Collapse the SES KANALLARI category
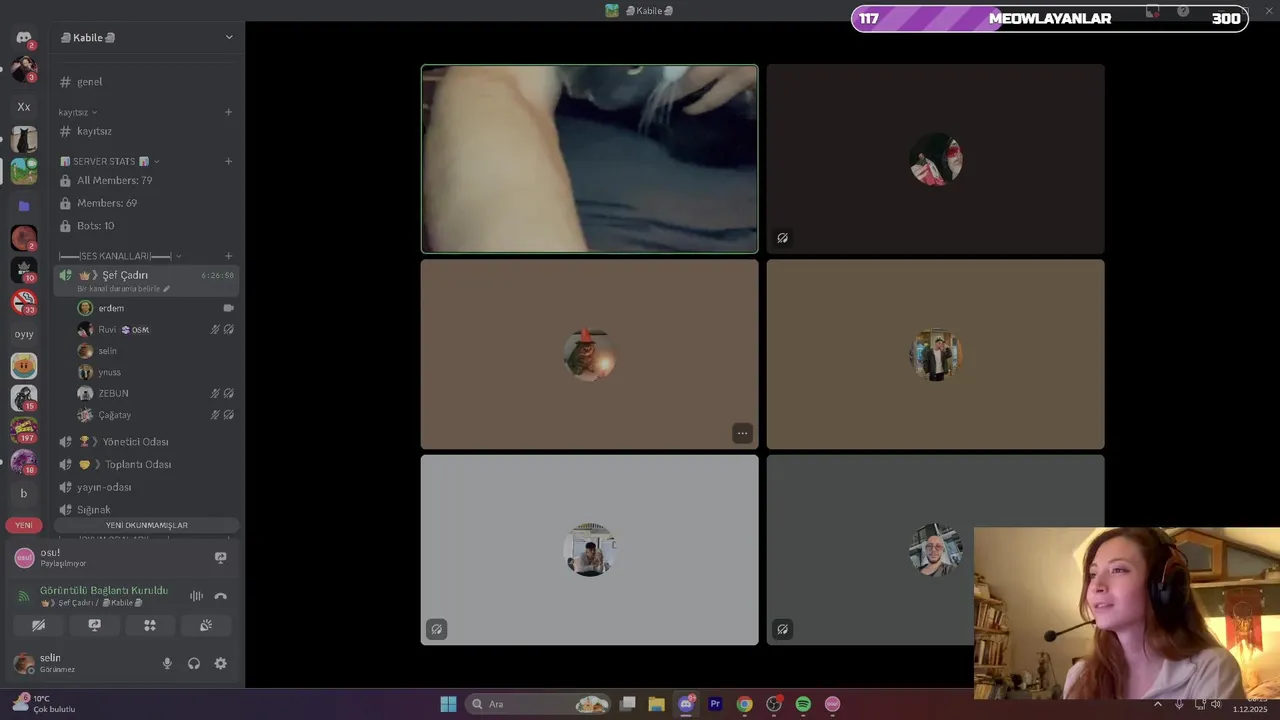The height and width of the screenshot is (720, 1280). (120, 256)
